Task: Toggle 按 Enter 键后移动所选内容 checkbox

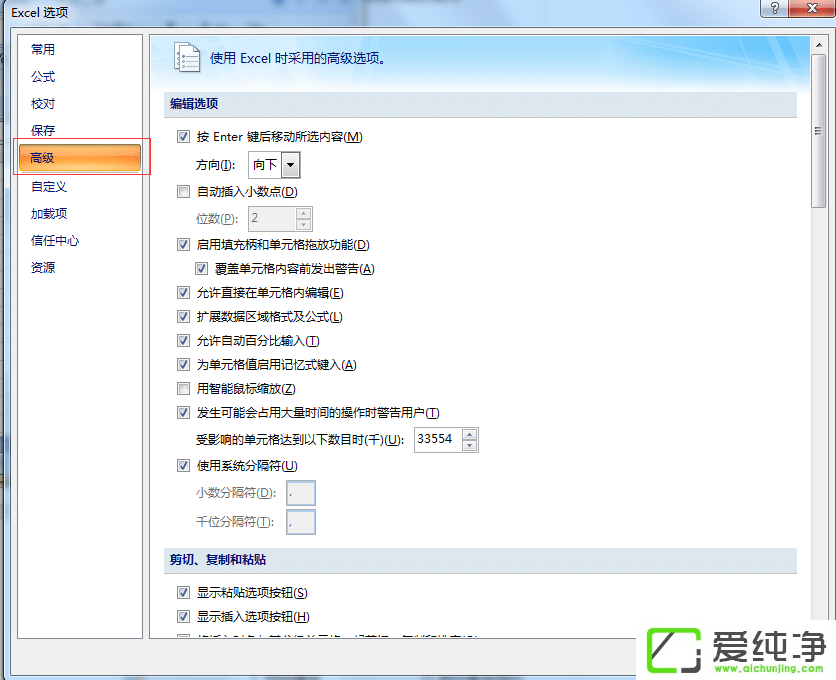Action: [183, 137]
